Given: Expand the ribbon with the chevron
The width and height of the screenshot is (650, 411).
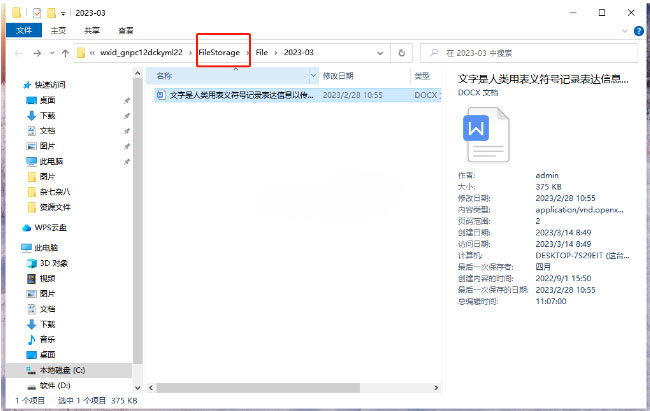Looking at the screenshot, I should click(625, 31).
